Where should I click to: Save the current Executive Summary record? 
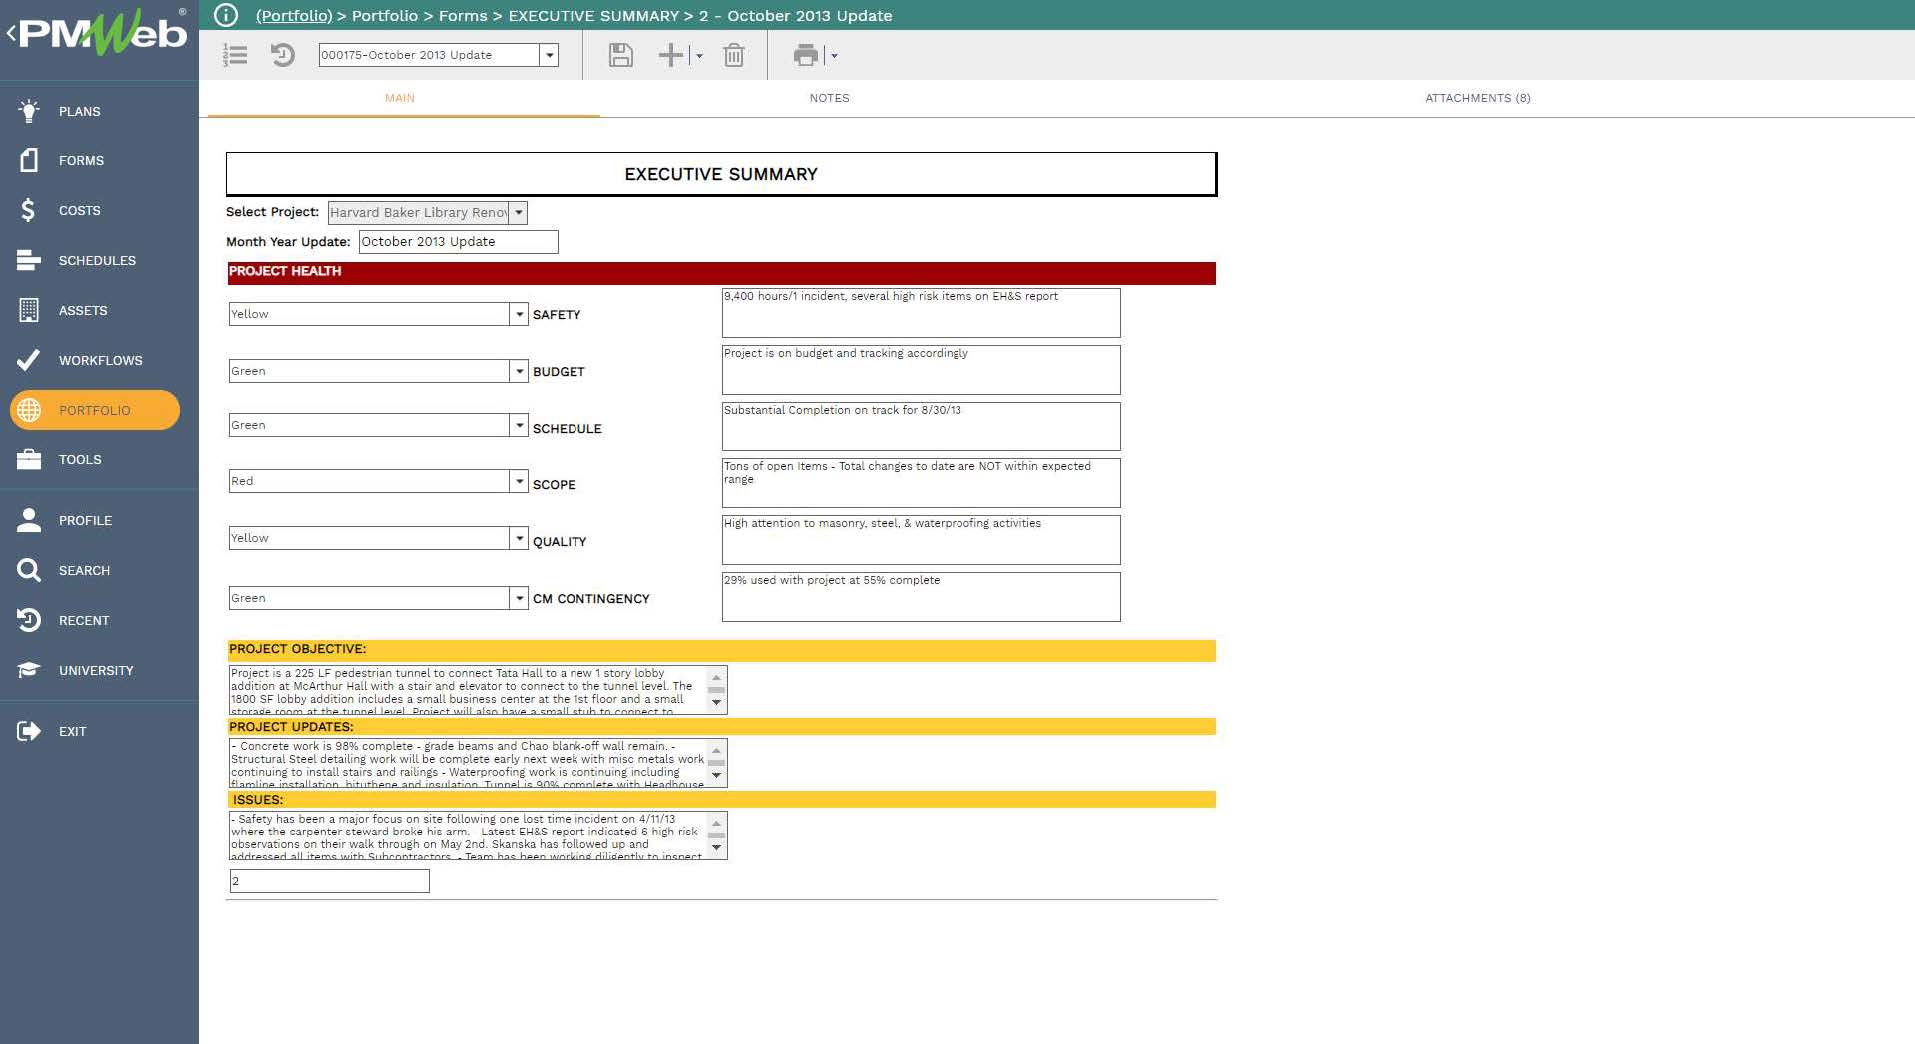pyautogui.click(x=619, y=55)
